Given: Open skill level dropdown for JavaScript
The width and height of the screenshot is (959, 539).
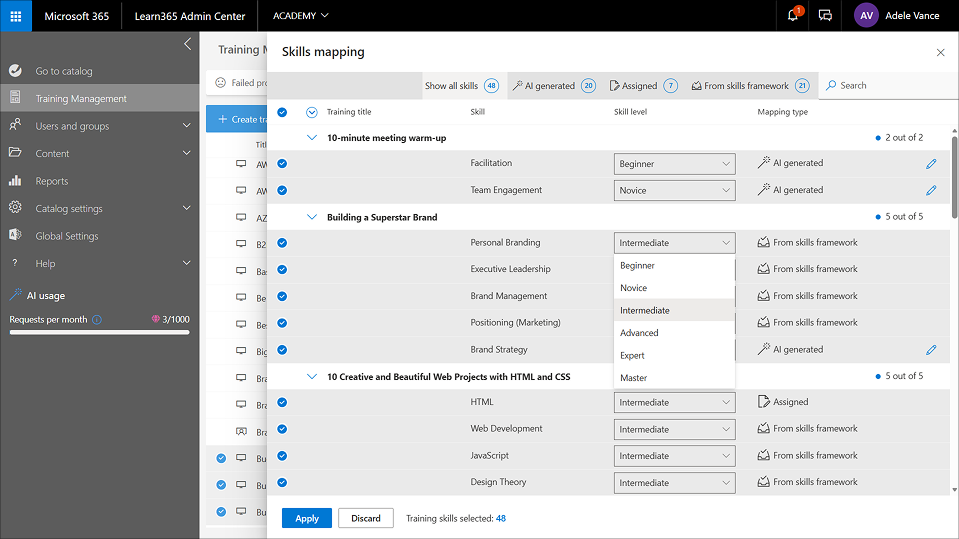Looking at the screenshot, I should (x=674, y=456).
